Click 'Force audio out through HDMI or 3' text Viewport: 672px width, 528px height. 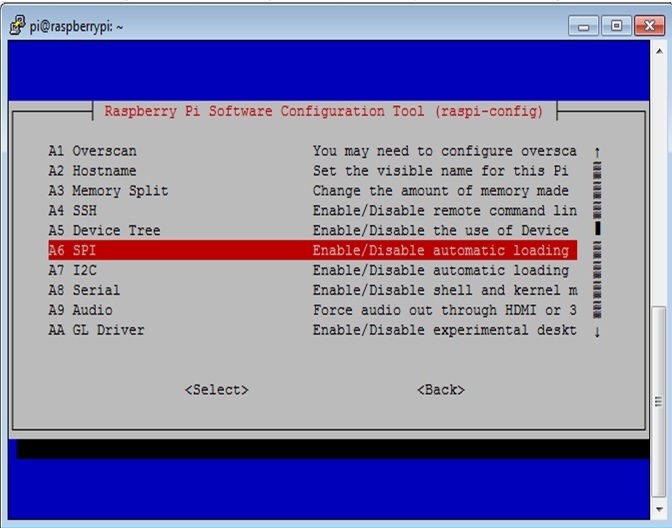click(444, 310)
